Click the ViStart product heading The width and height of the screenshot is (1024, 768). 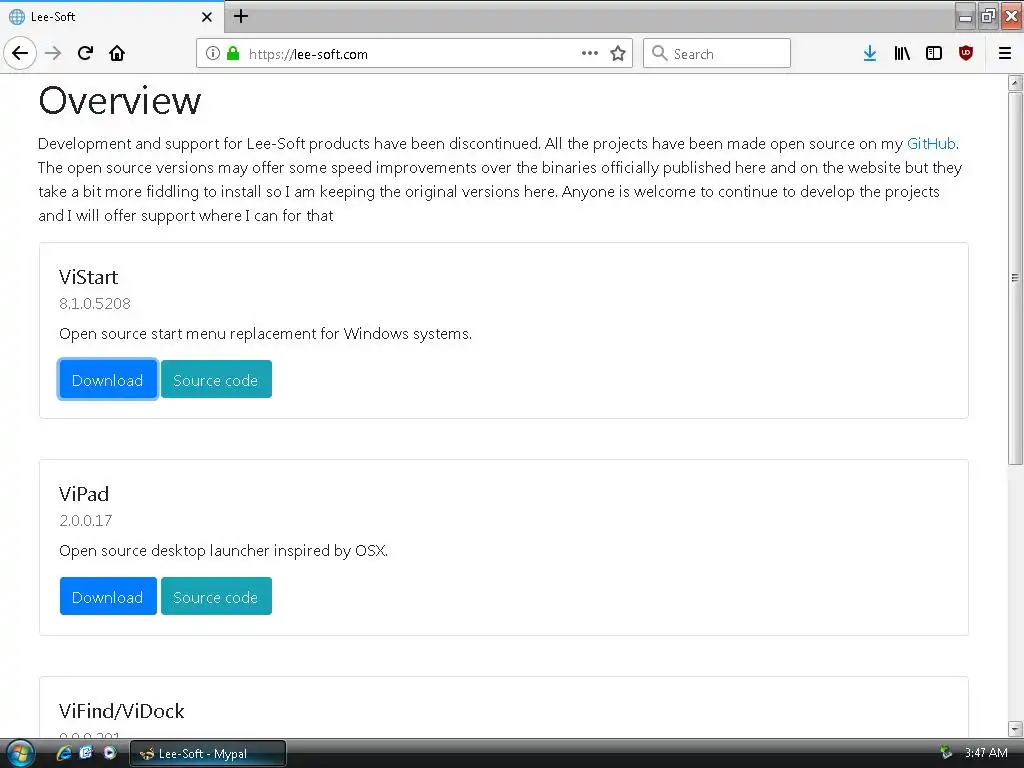[x=89, y=277]
